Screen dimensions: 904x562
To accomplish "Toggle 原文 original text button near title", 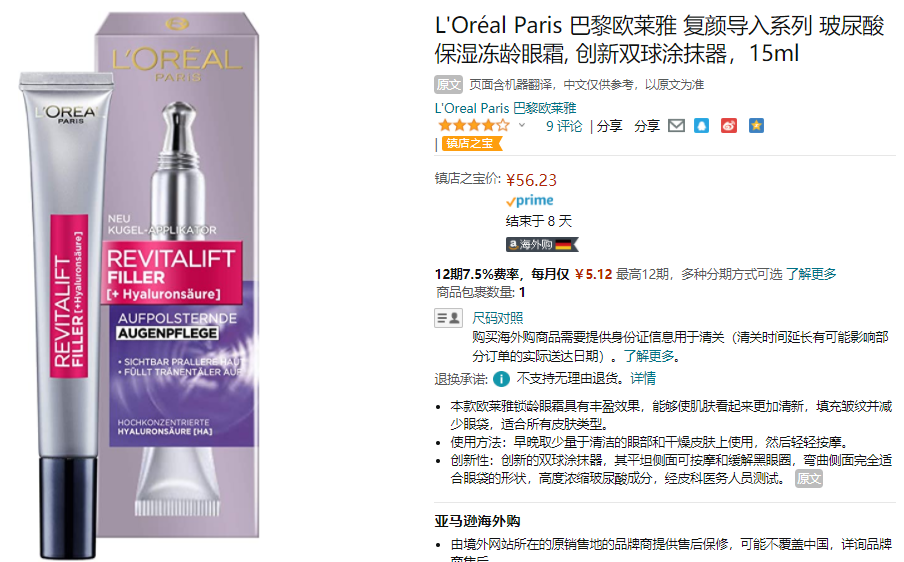I will (449, 85).
